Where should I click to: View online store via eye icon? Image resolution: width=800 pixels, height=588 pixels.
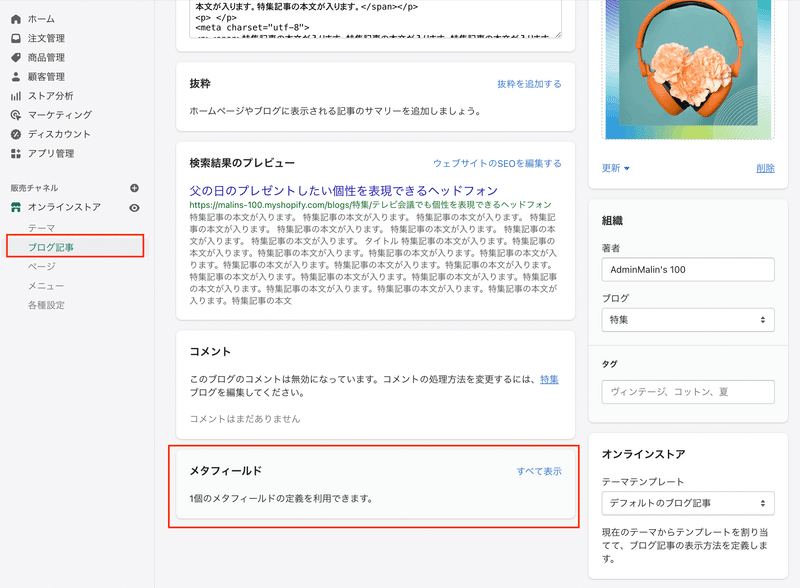pos(134,208)
